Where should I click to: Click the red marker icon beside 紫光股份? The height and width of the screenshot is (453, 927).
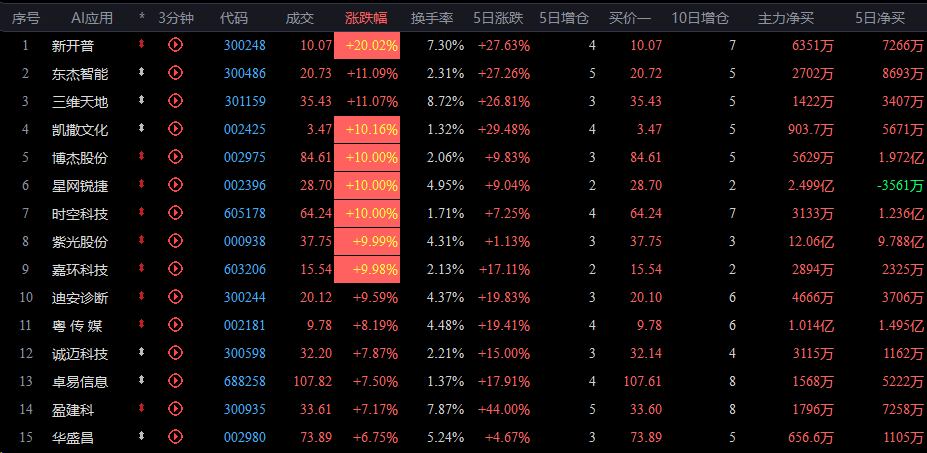(x=141, y=240)
